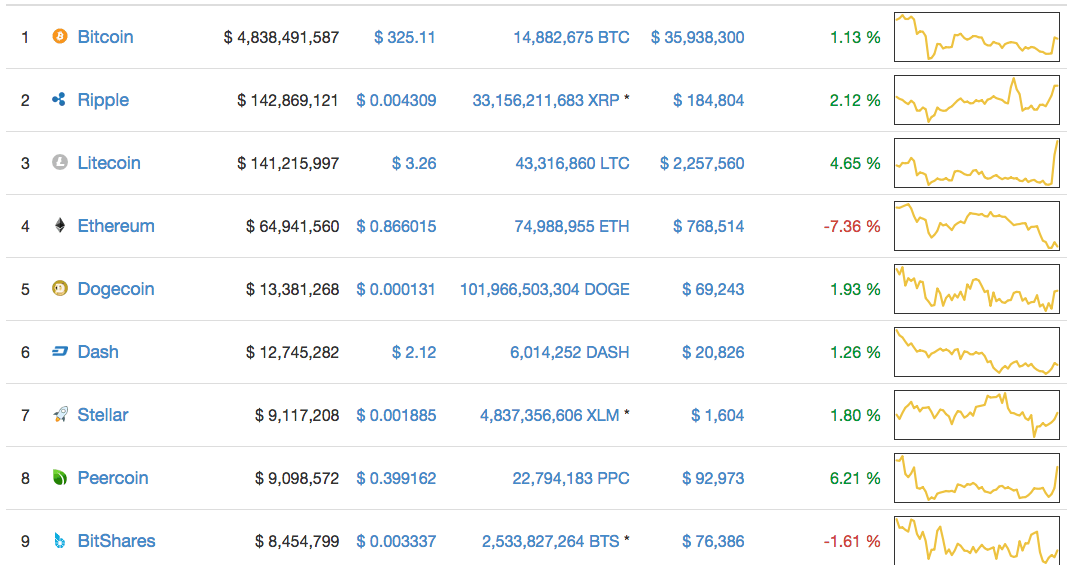Click the Peercoin name link
This screenshot has width=1067, height=565.
(x=113, y=478)
